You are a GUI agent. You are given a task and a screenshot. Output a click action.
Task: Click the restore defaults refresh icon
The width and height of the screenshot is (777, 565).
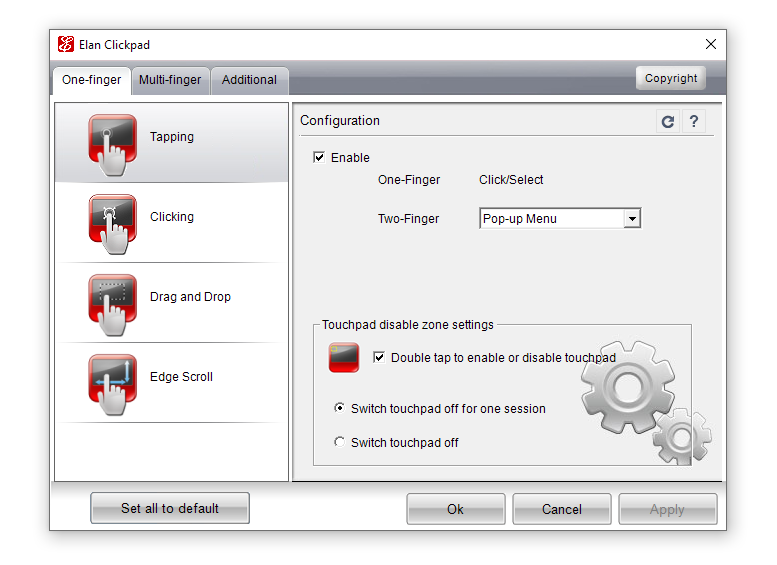point(668,121)
